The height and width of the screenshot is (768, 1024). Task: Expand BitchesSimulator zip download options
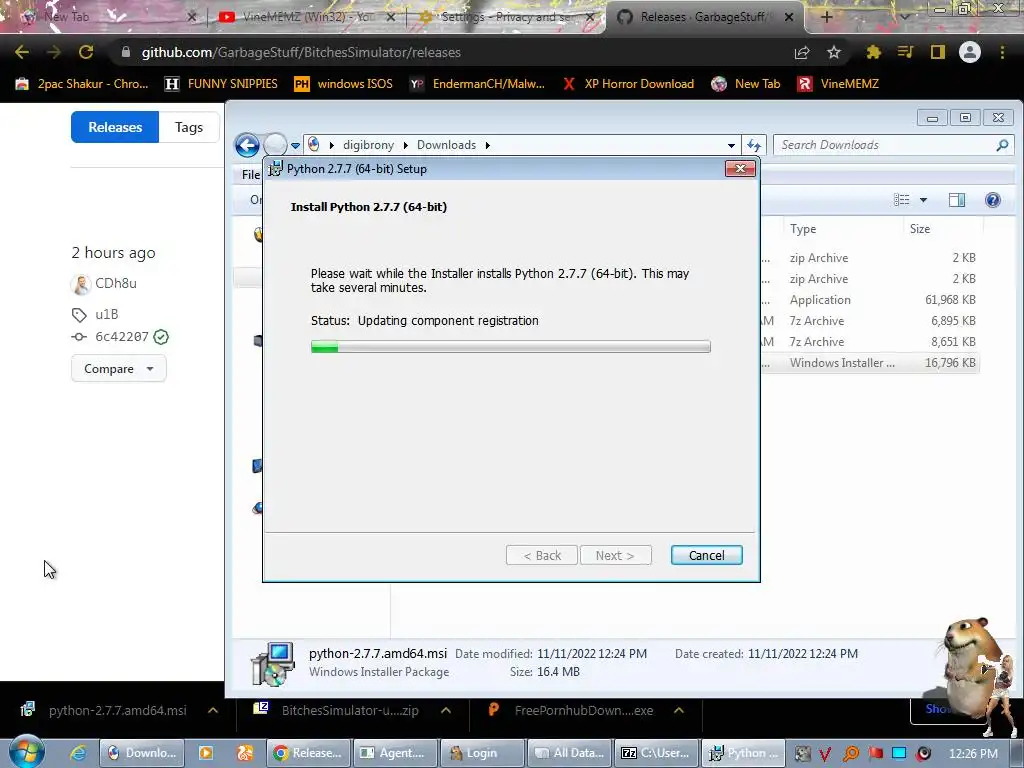446,711
